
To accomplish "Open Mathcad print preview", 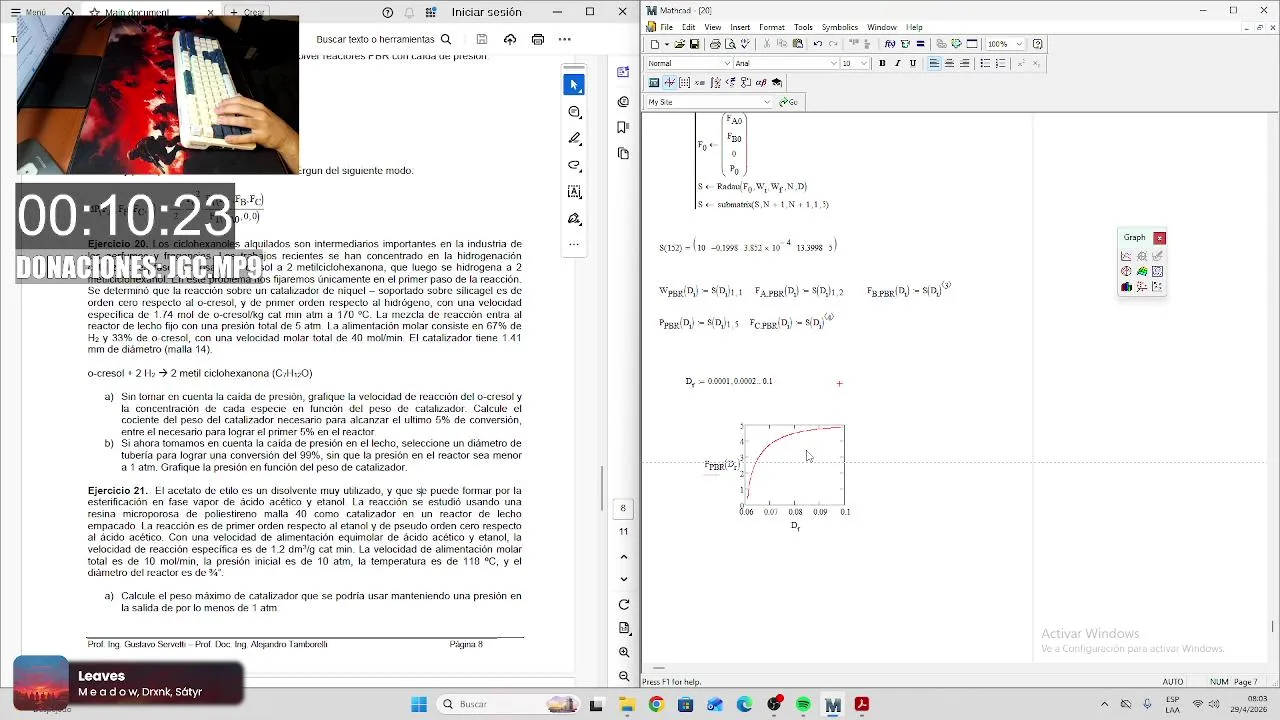I will click(x=730, y=44).
